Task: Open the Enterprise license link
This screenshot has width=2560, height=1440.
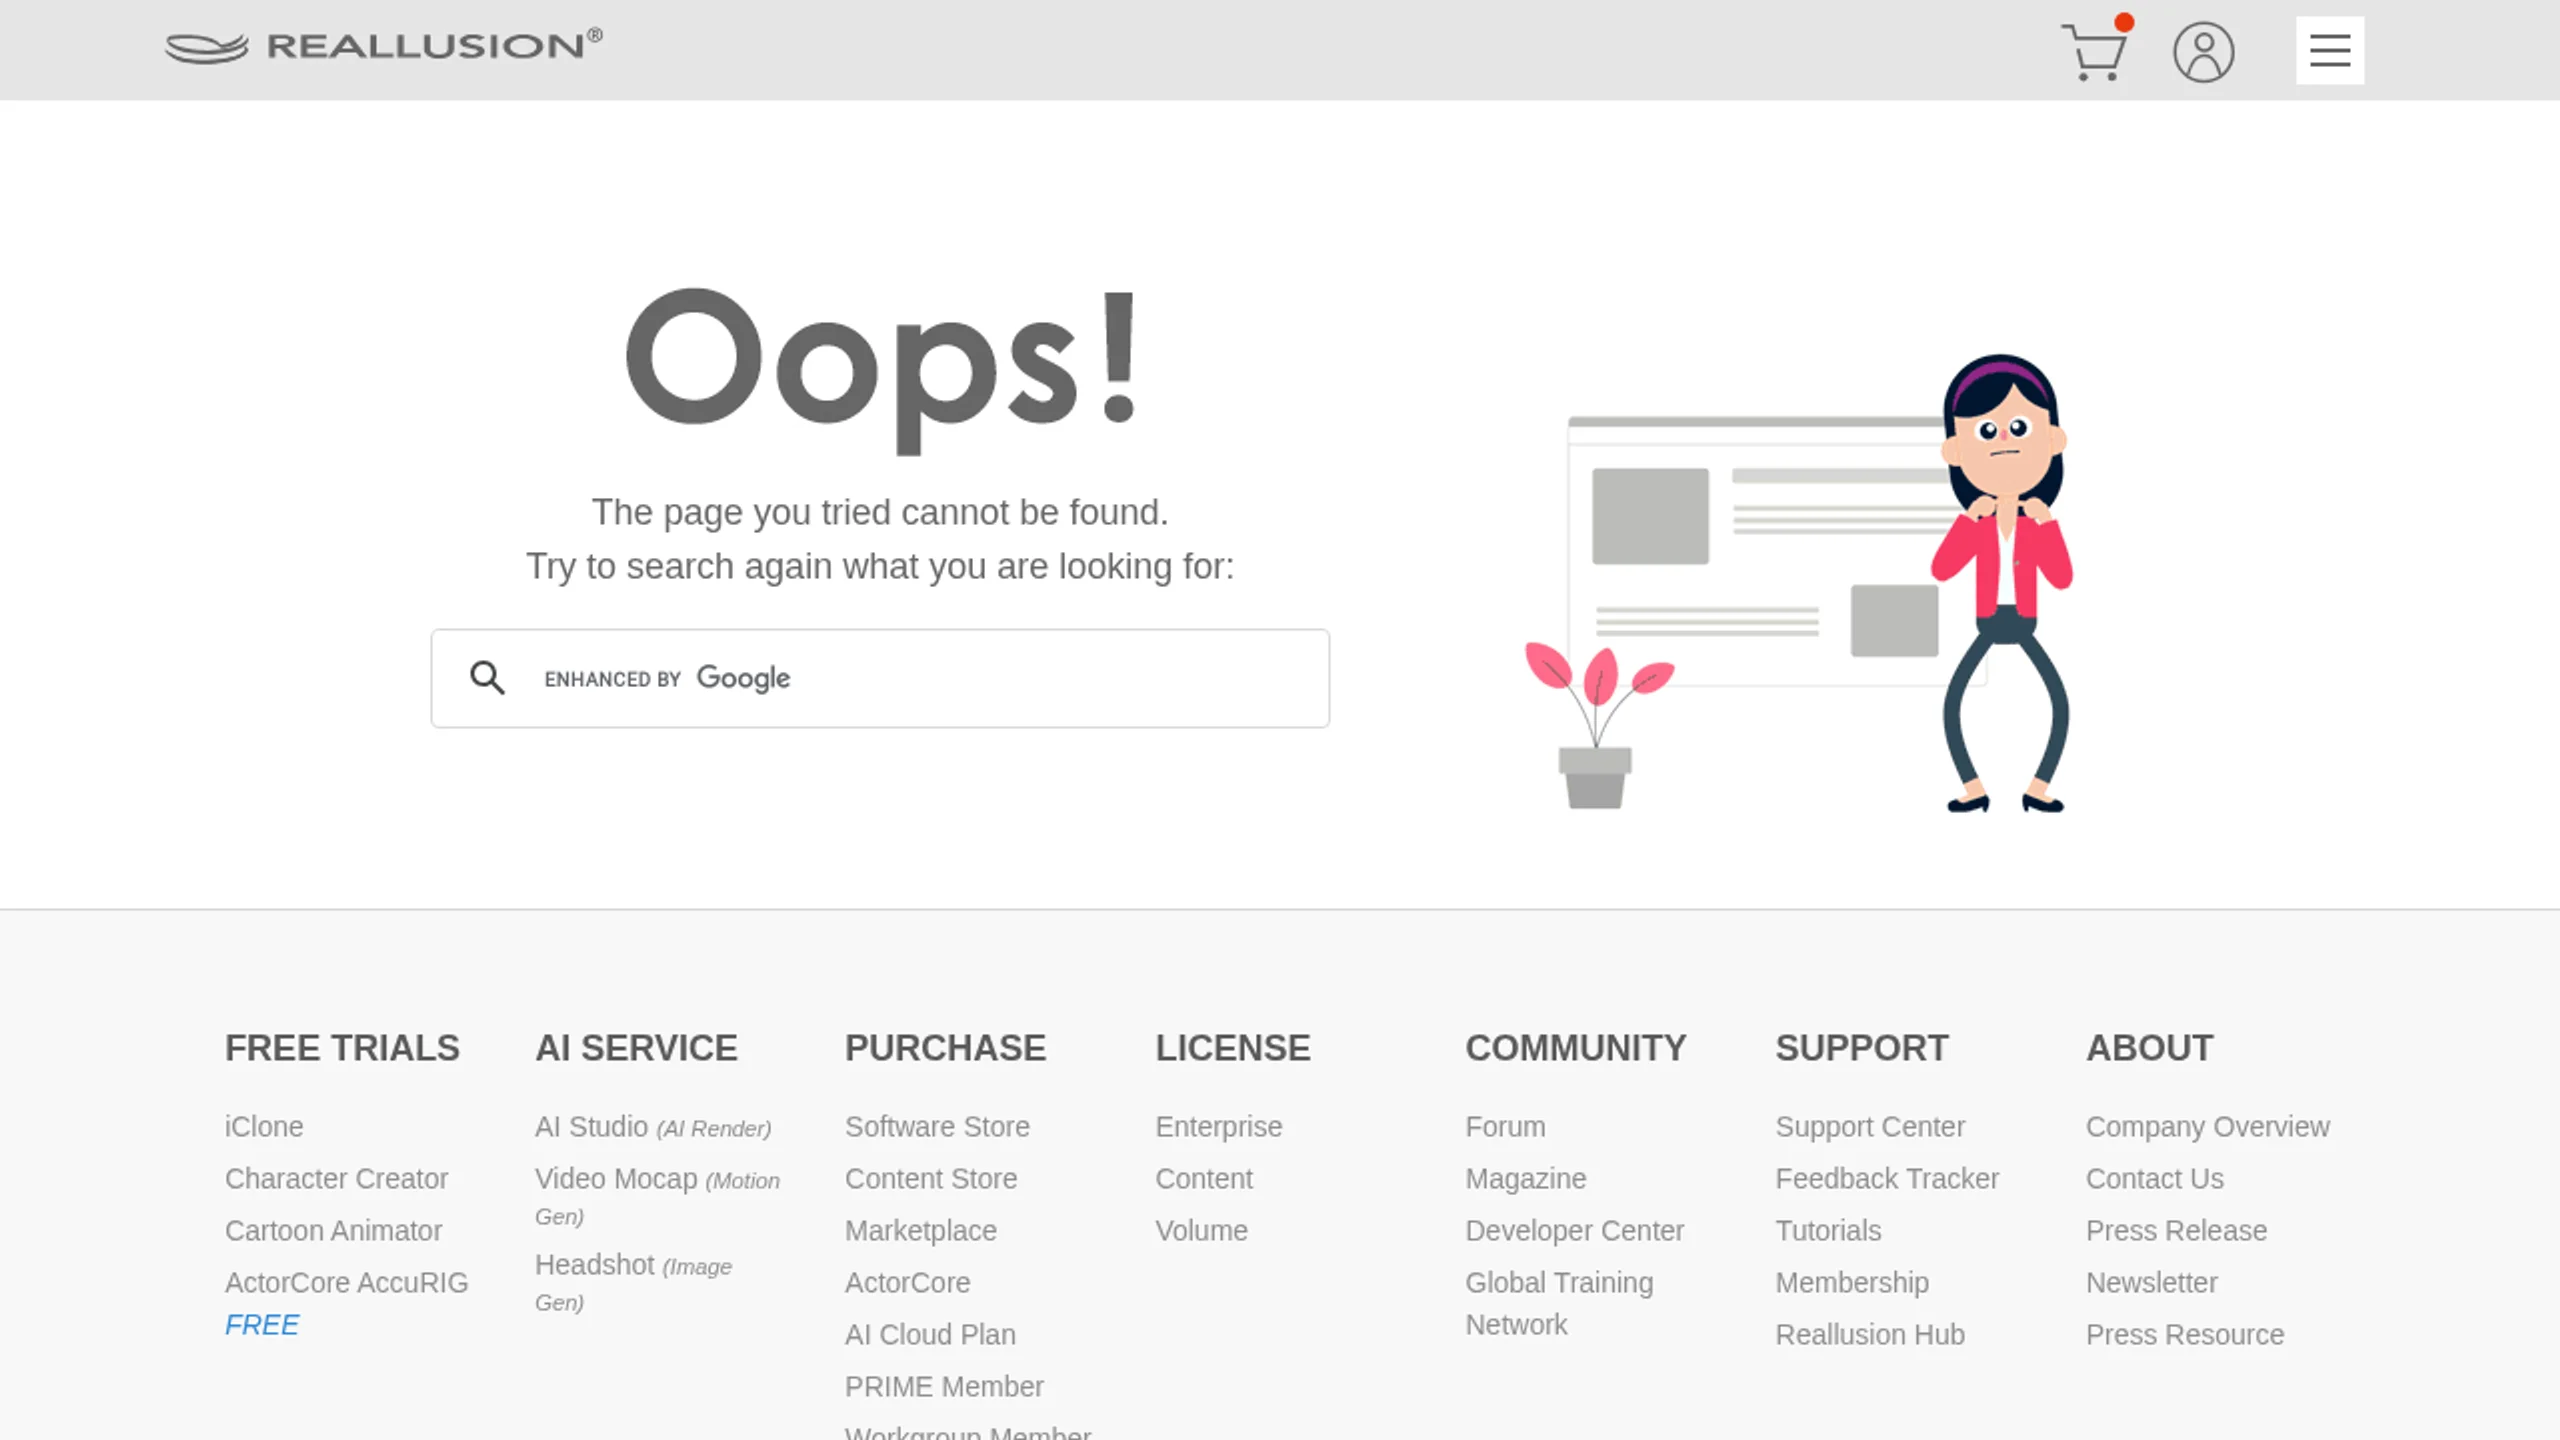Action: click(1218, 1126)
